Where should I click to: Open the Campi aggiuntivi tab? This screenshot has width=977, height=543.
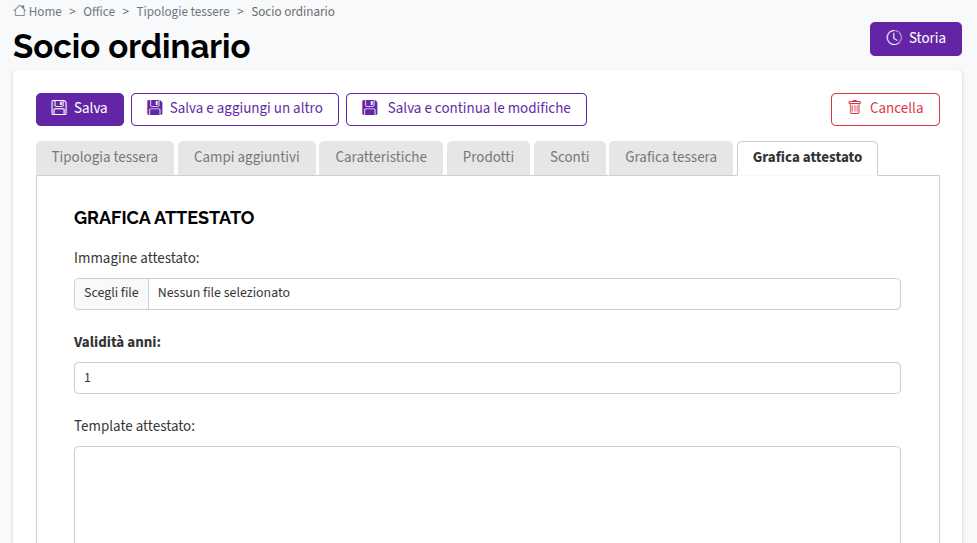point(247,158)
